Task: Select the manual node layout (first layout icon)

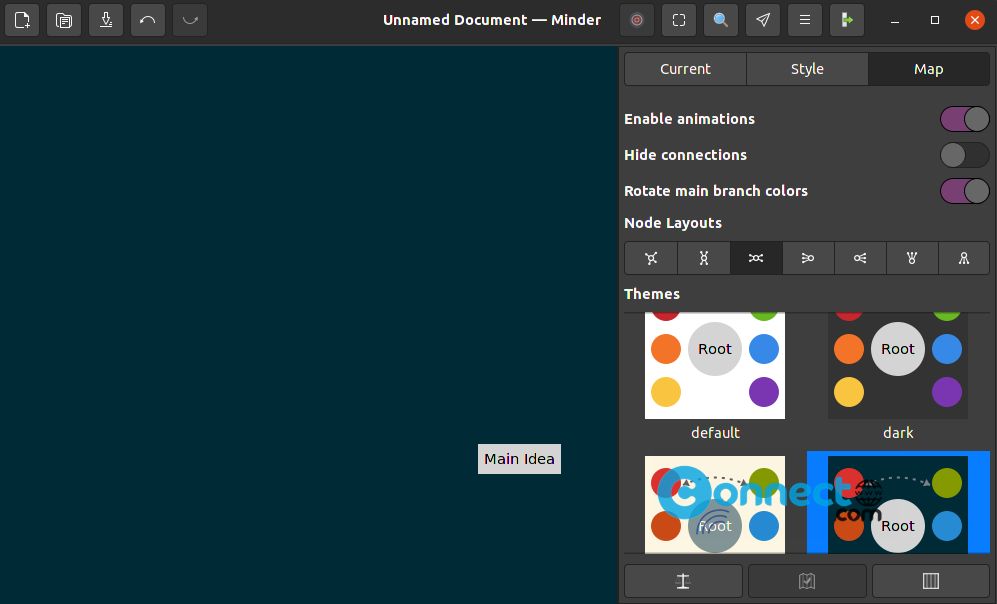Action: tap(651, 258)
